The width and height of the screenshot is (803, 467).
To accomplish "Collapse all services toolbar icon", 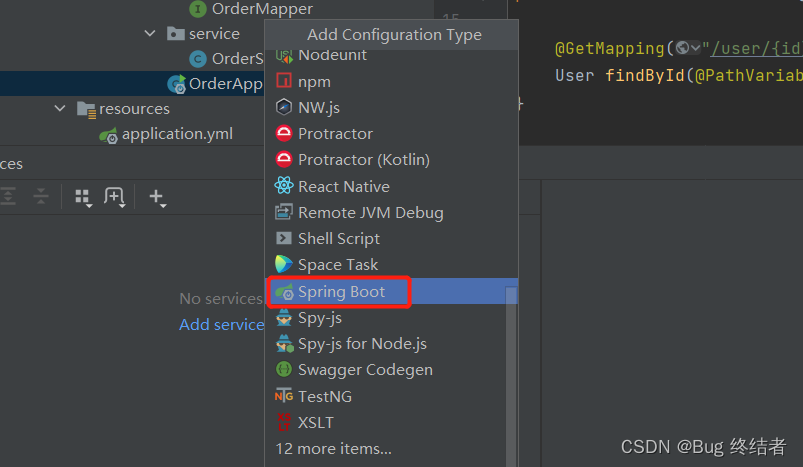I will click(40, 196).
